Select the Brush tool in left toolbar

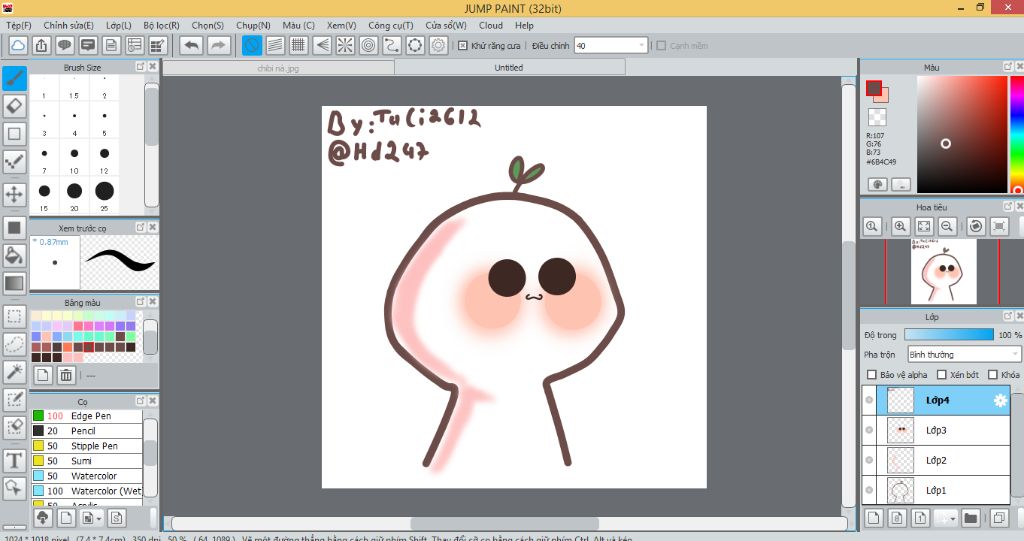pyautogui.click(x=14, y=78)
